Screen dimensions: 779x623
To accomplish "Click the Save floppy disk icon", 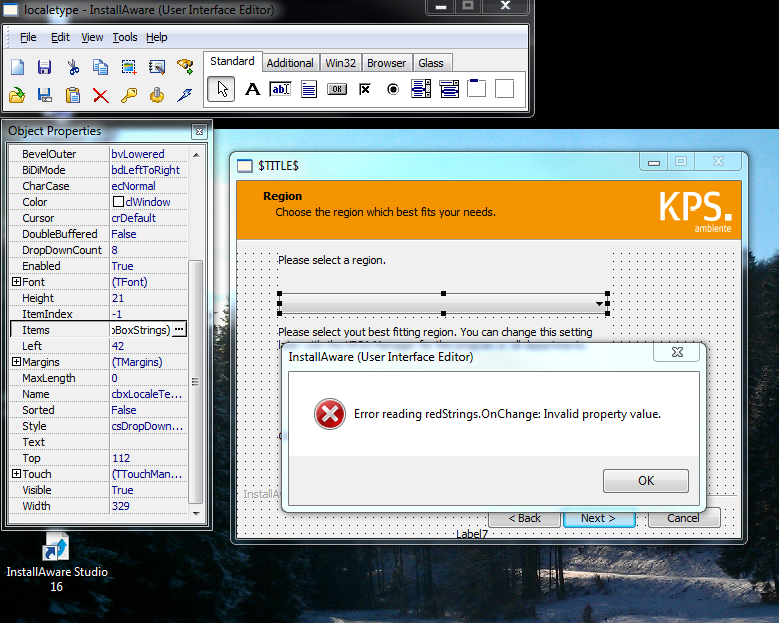I will click(x=45, y=67).
